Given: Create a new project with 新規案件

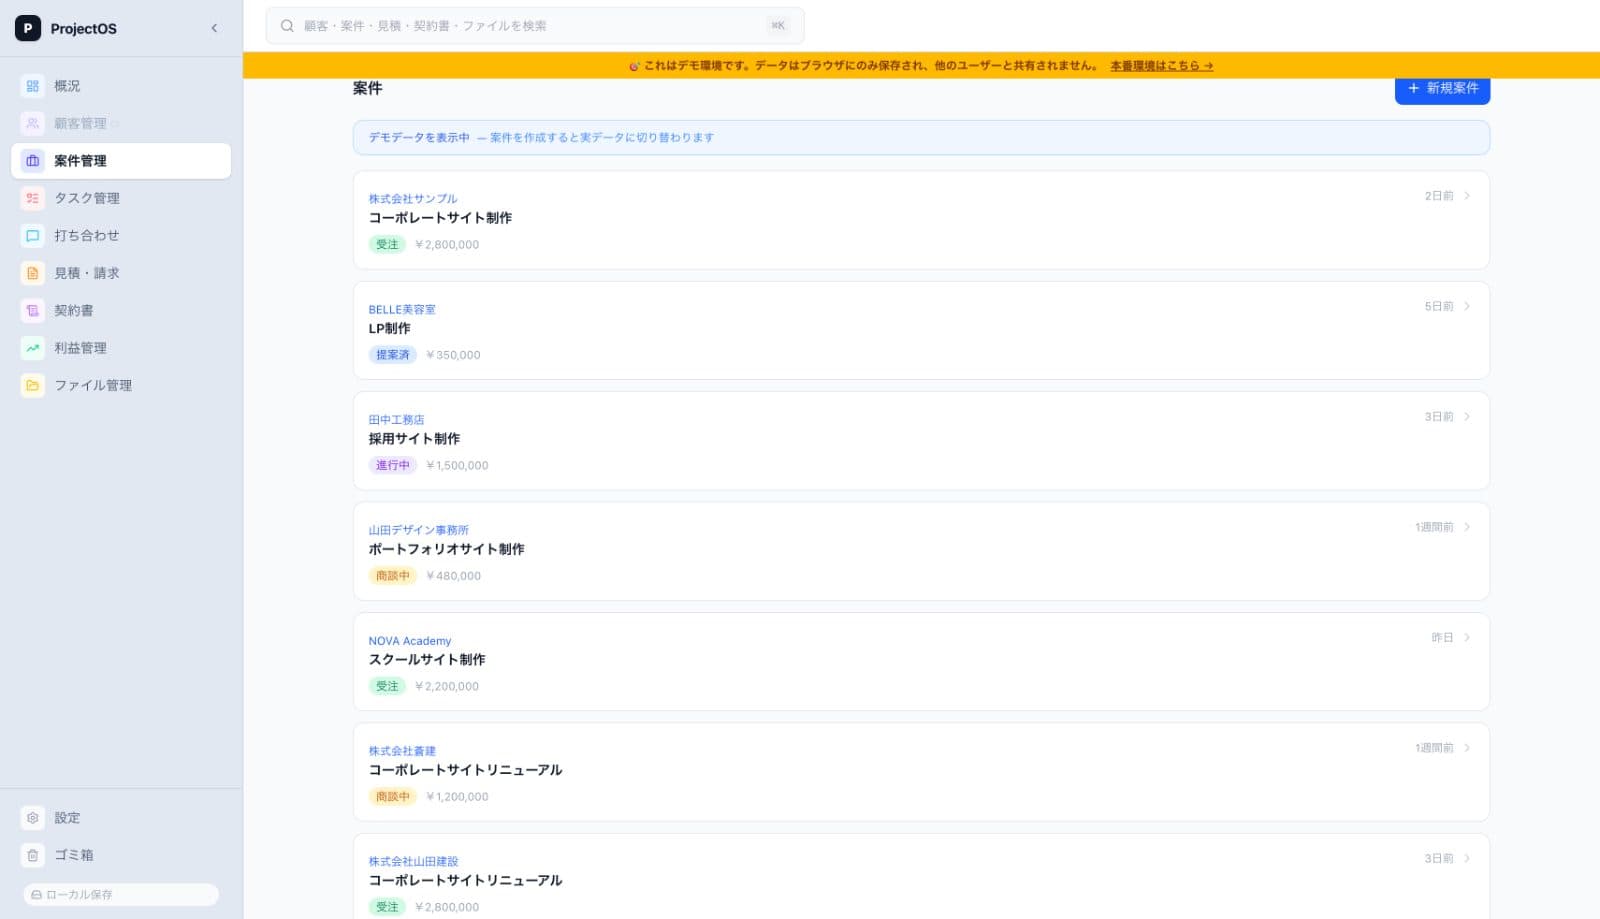Looking at the screenshot, I should (x=1442, y=89).
